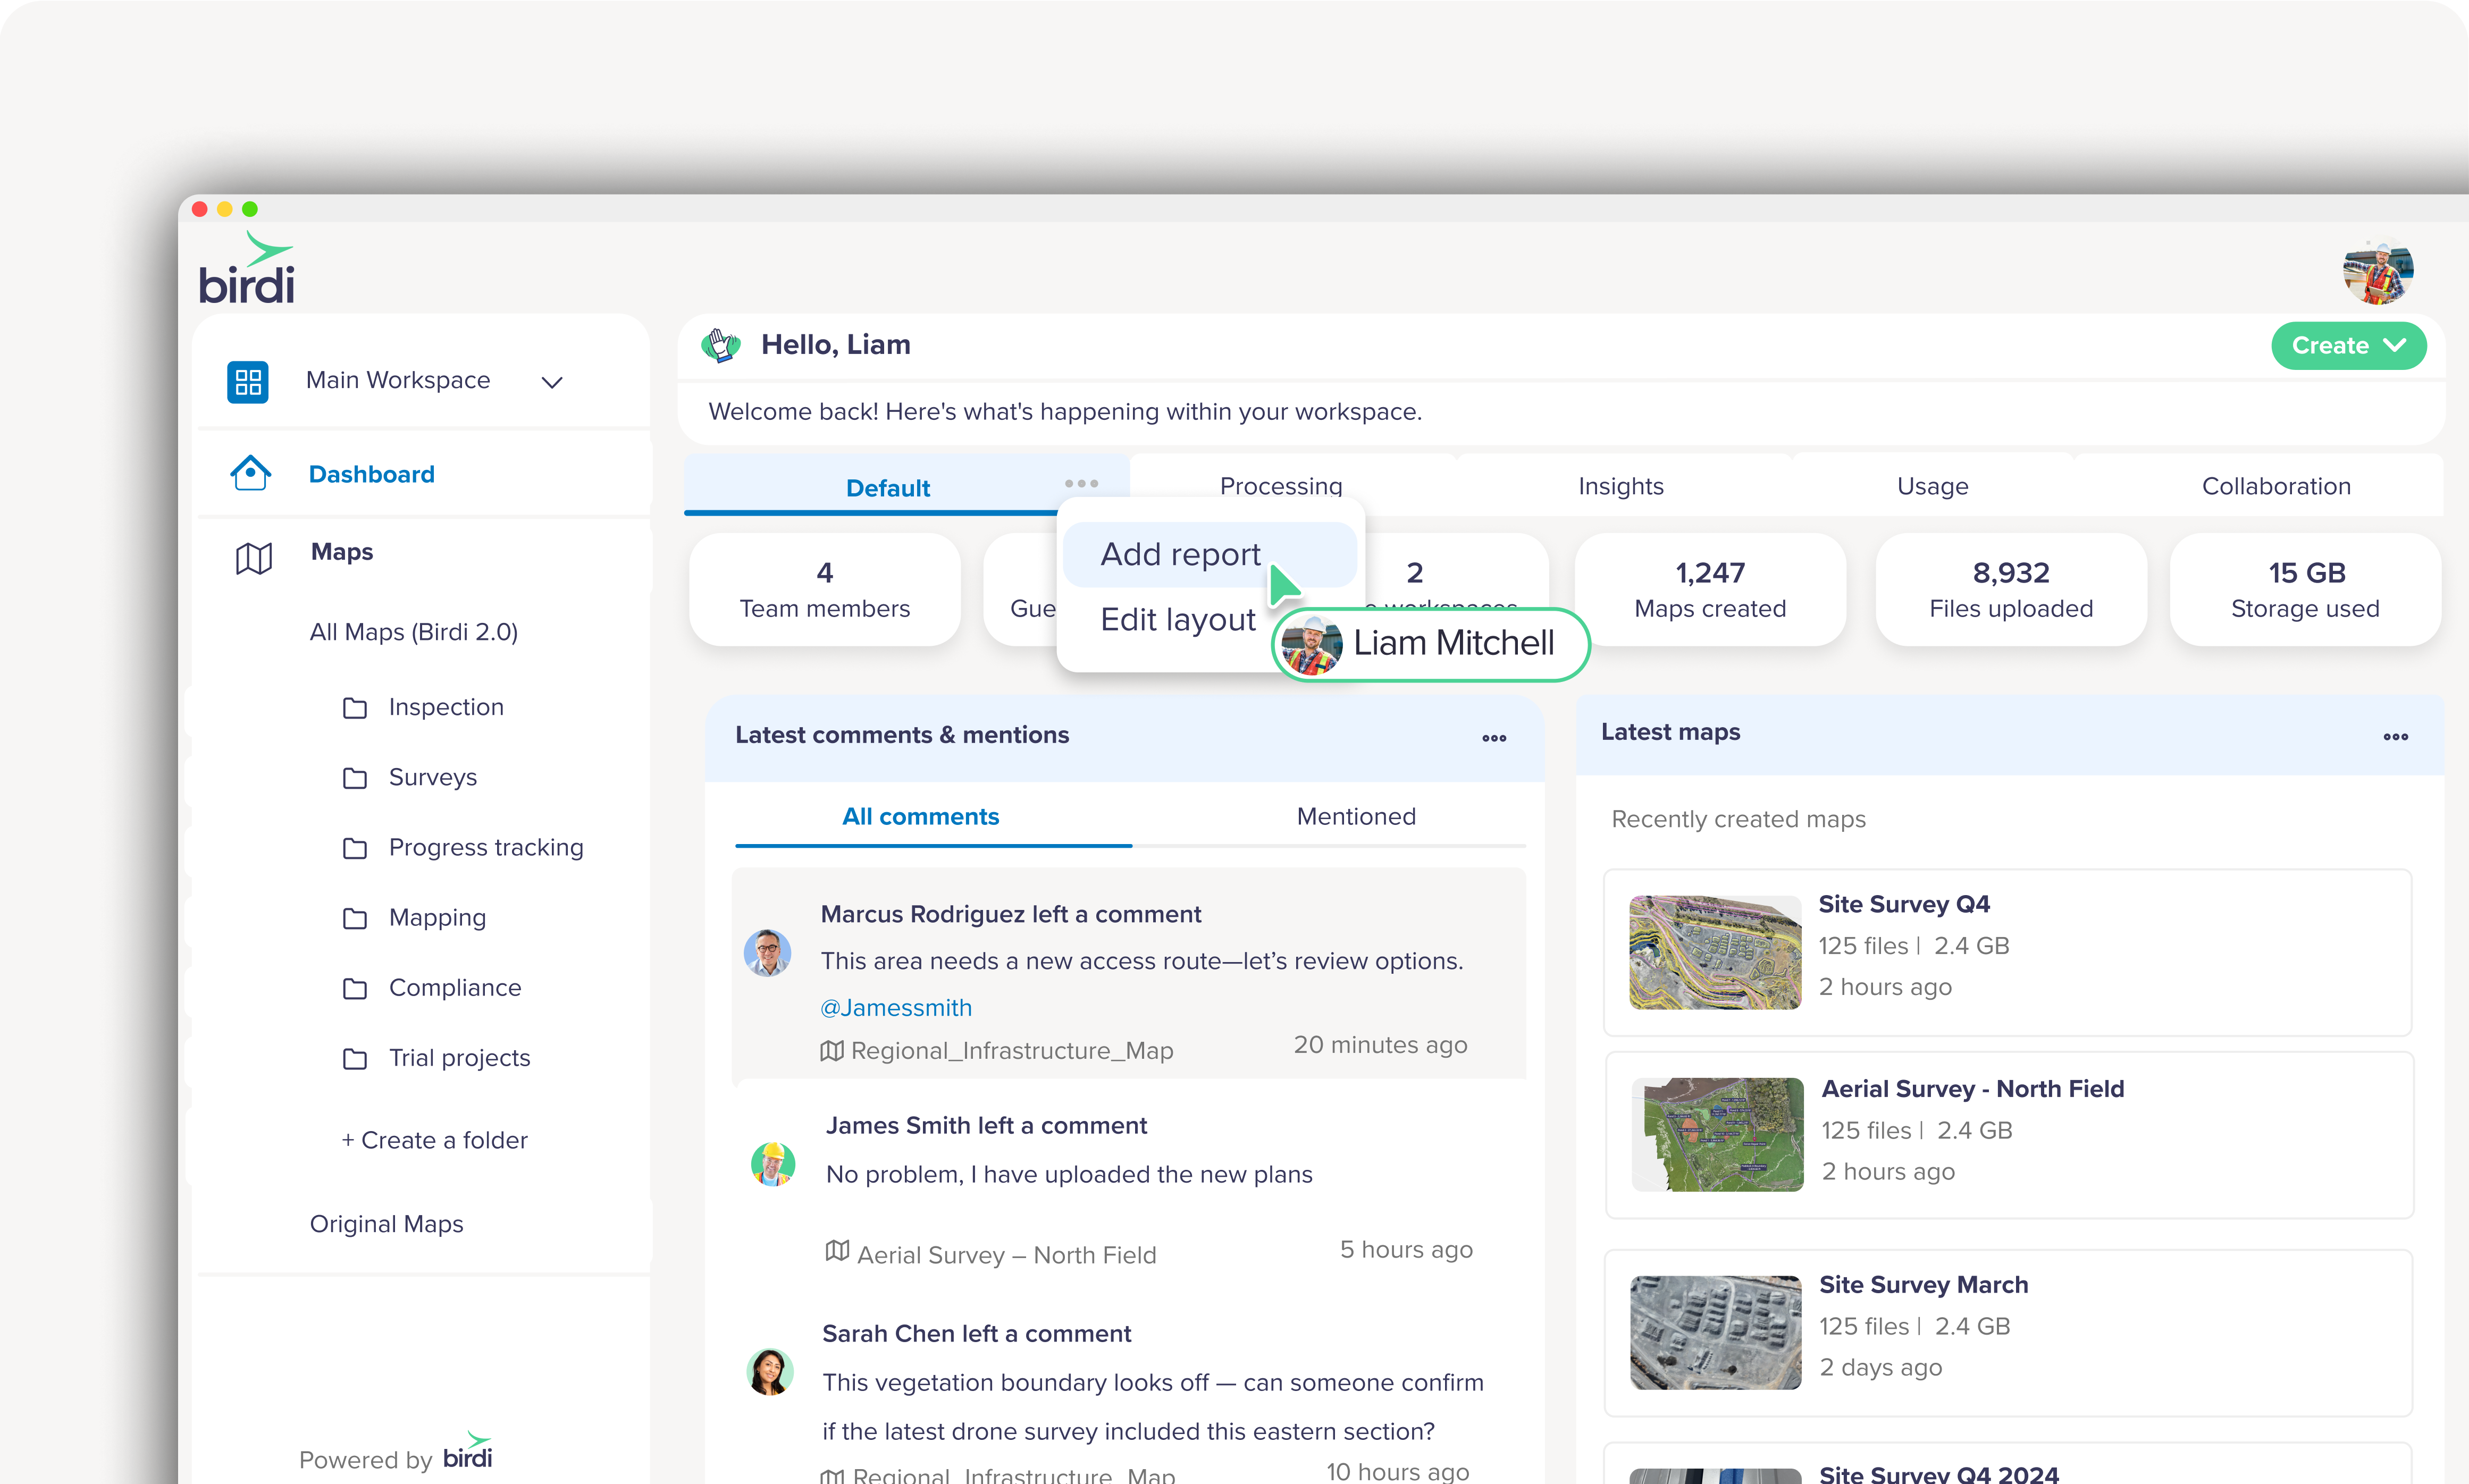Switch to the Mentioned comments tab

(1356, 816)
